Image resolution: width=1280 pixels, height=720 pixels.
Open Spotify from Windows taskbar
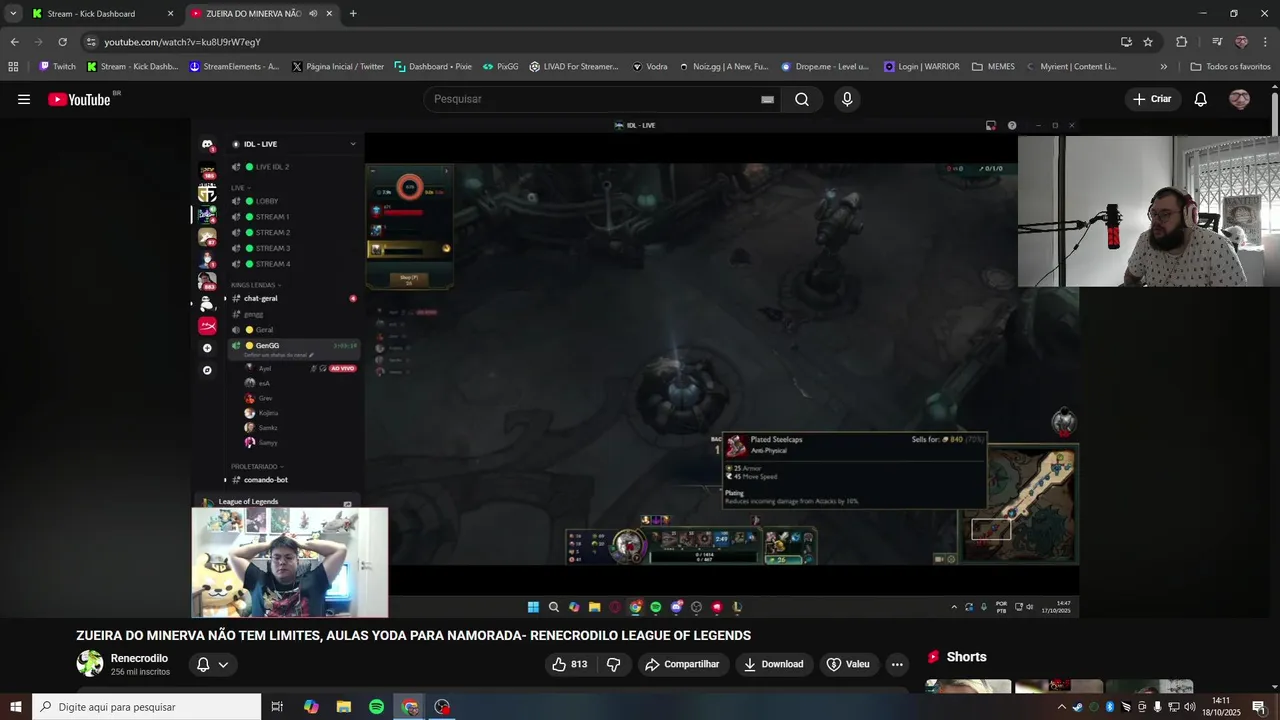[376, 707]
